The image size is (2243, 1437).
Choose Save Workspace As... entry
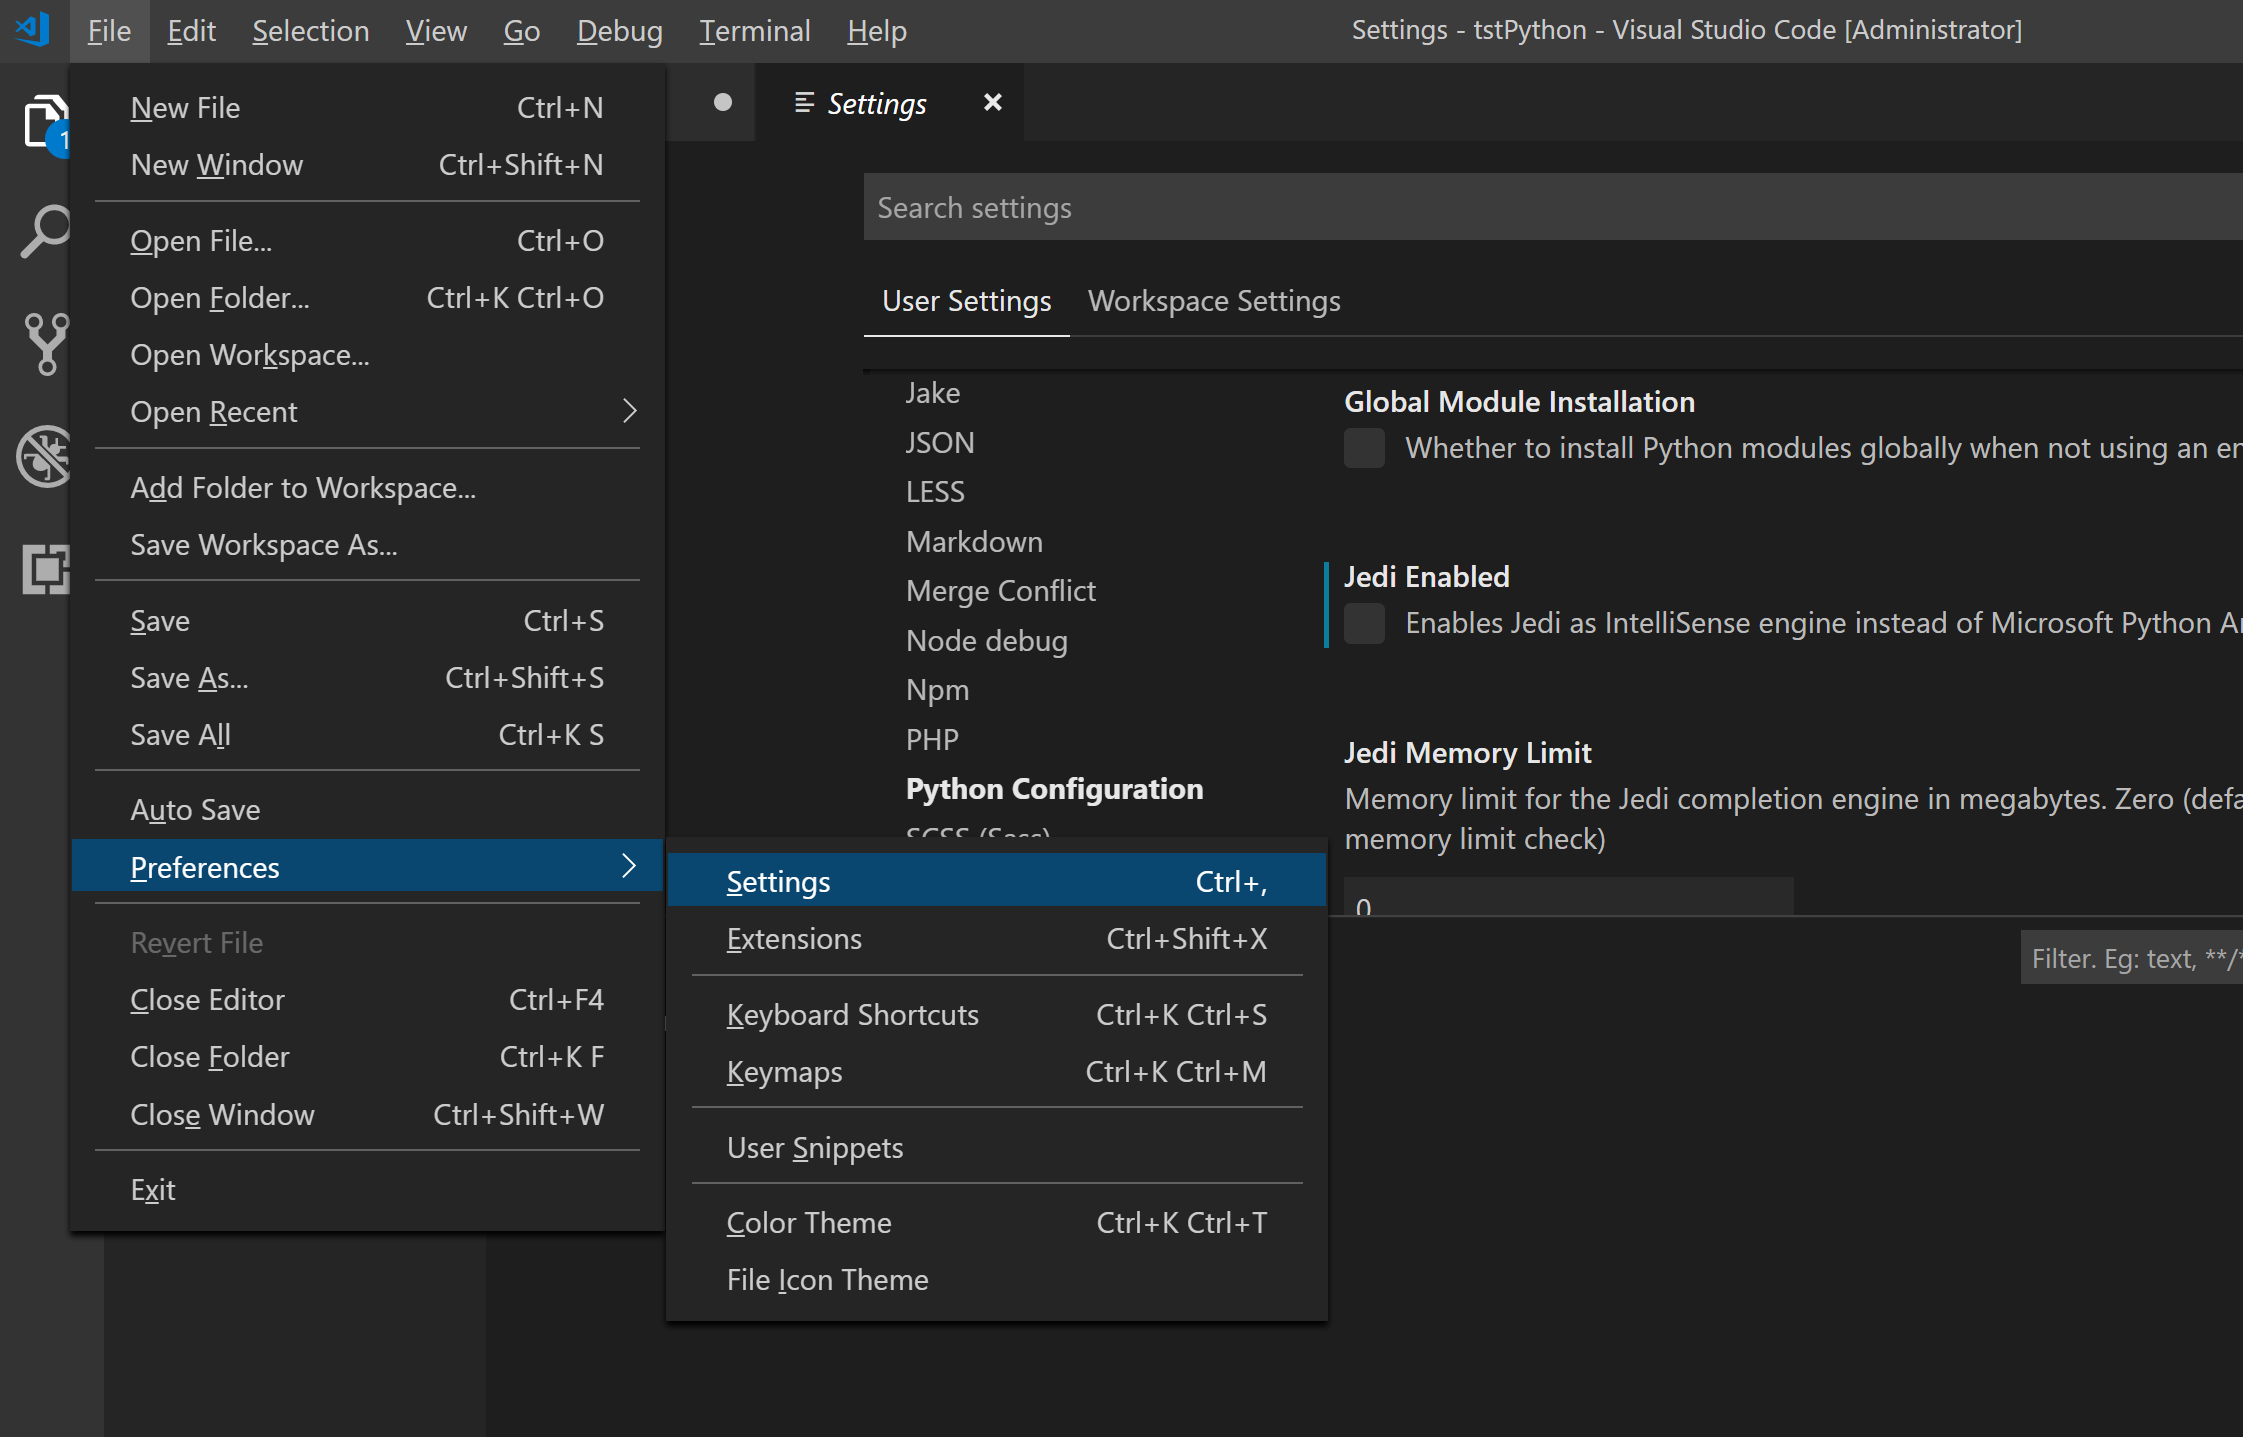[367, 545]
